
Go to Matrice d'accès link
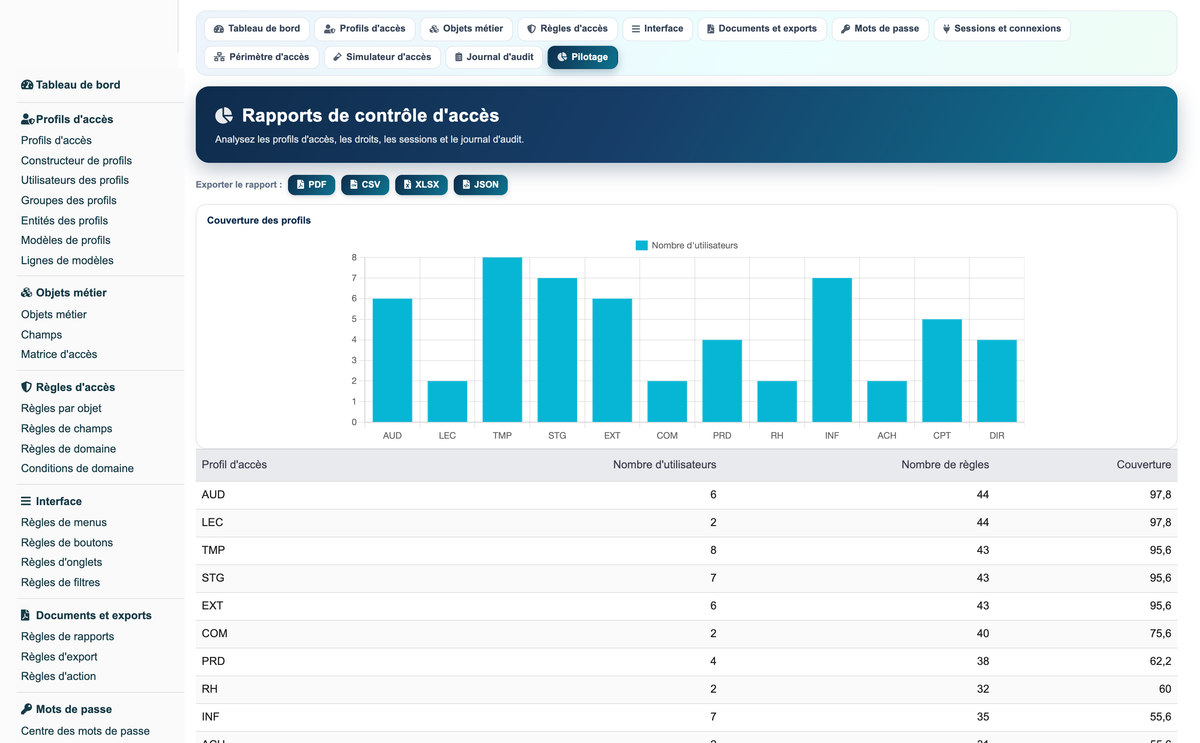(59, 354)
